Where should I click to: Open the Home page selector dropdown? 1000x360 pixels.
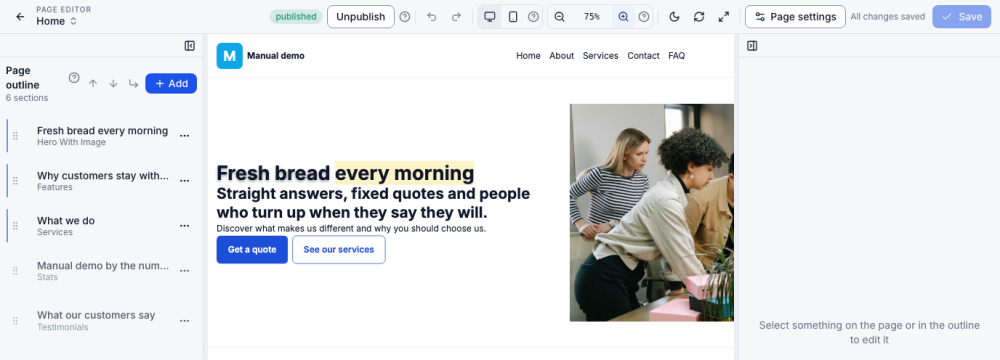pyautogui.click(x=56, y=21)
